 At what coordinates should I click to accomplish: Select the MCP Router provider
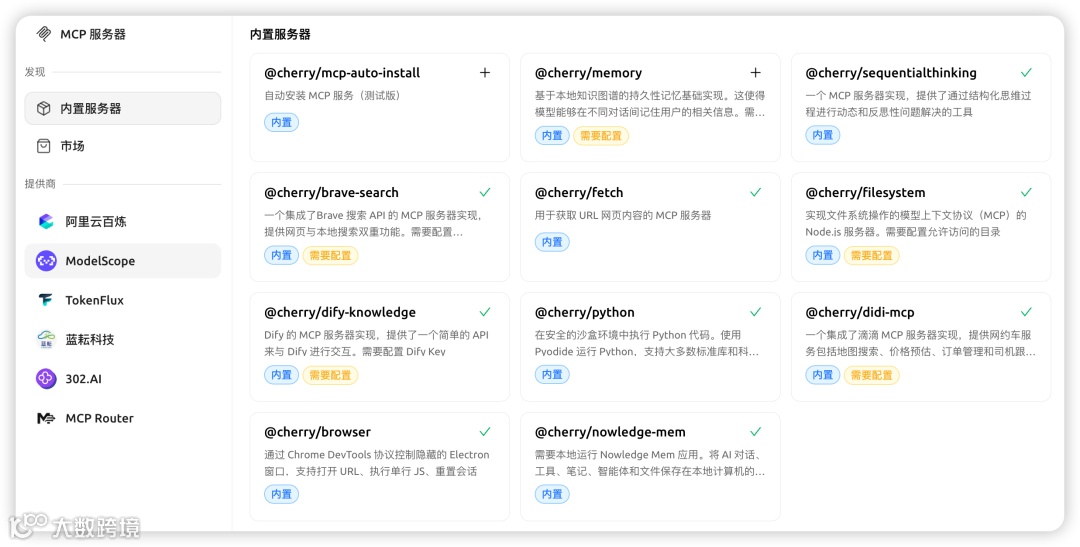point(123,418)
